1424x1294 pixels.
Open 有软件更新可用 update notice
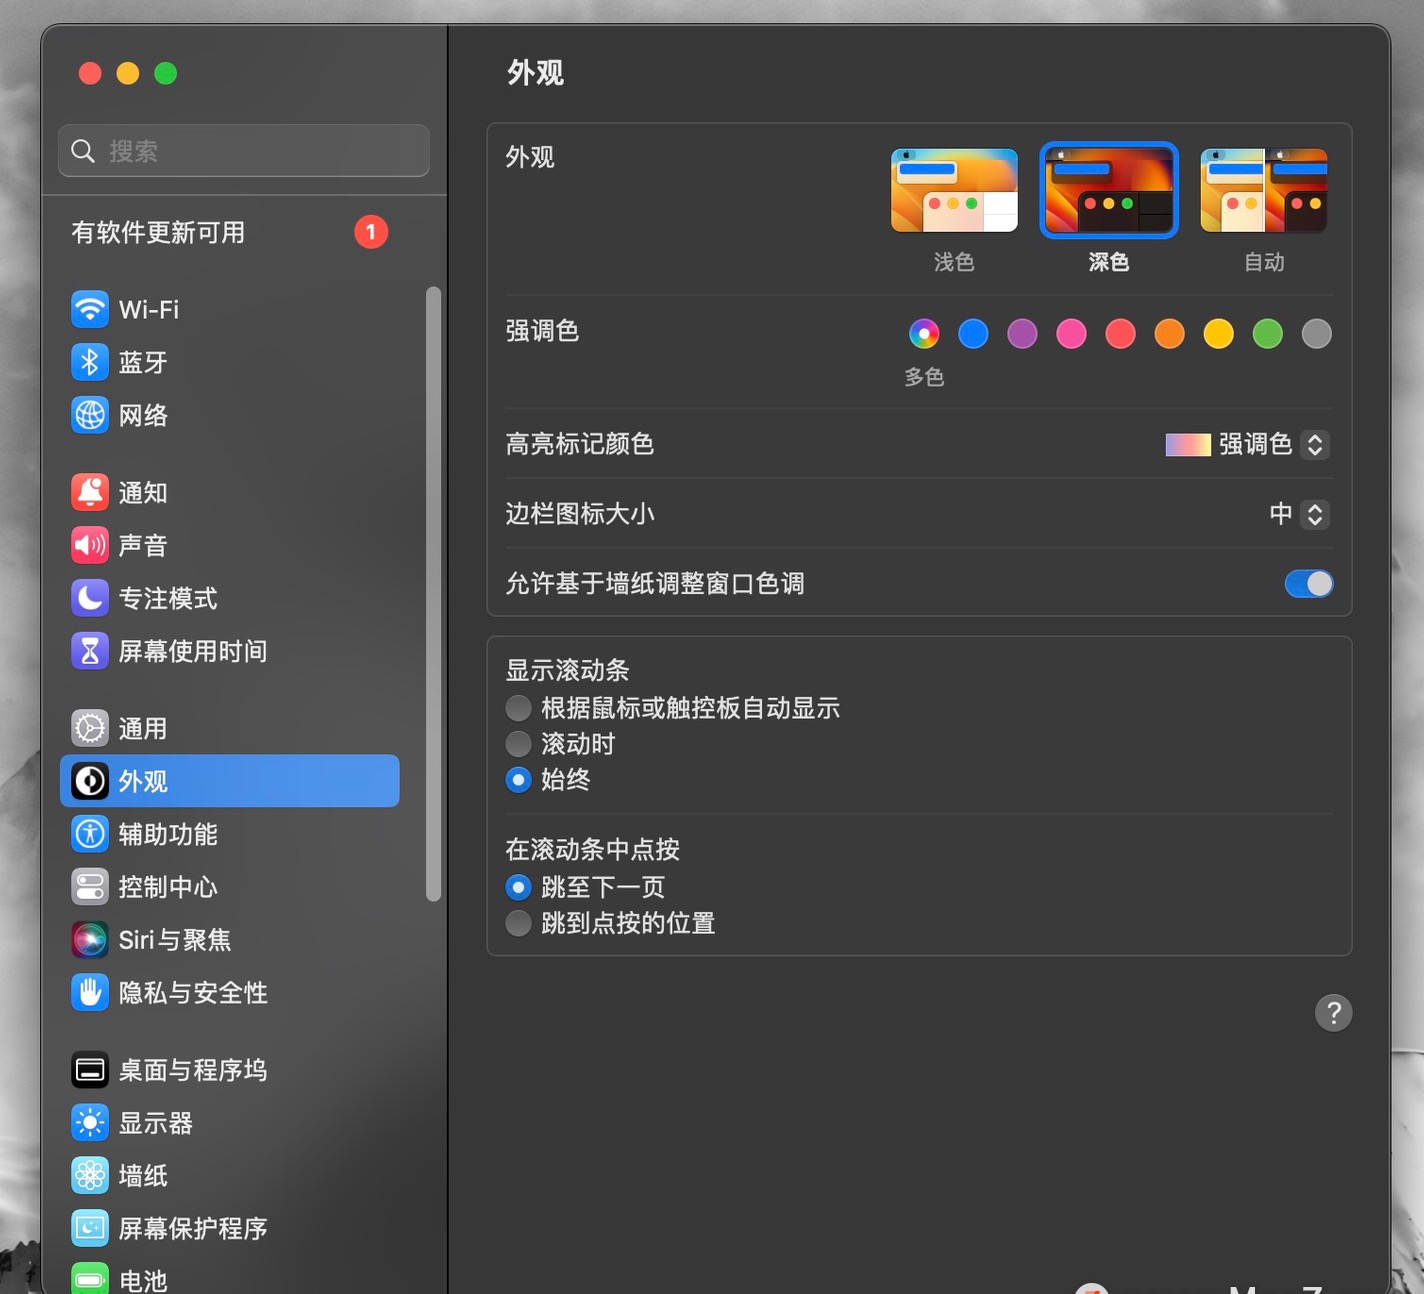(x=157, y=232)
